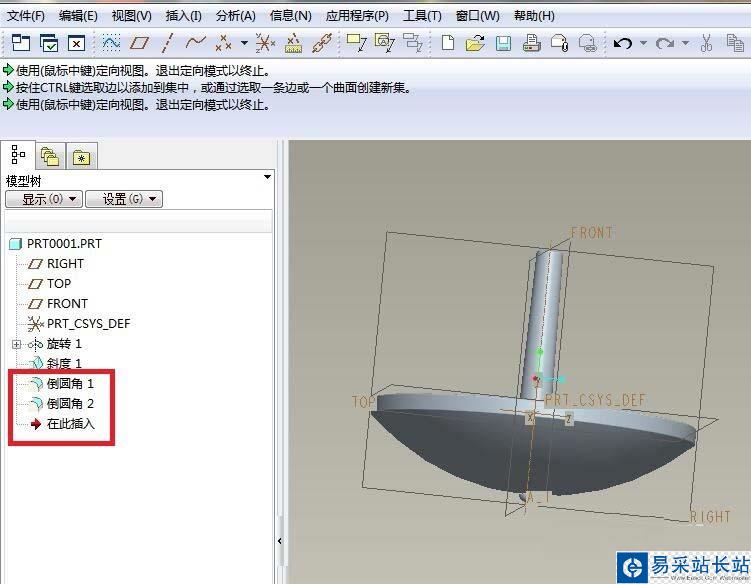Click the send mail with attachment icon
Screen dimensions: 751x584
[559, 43]
